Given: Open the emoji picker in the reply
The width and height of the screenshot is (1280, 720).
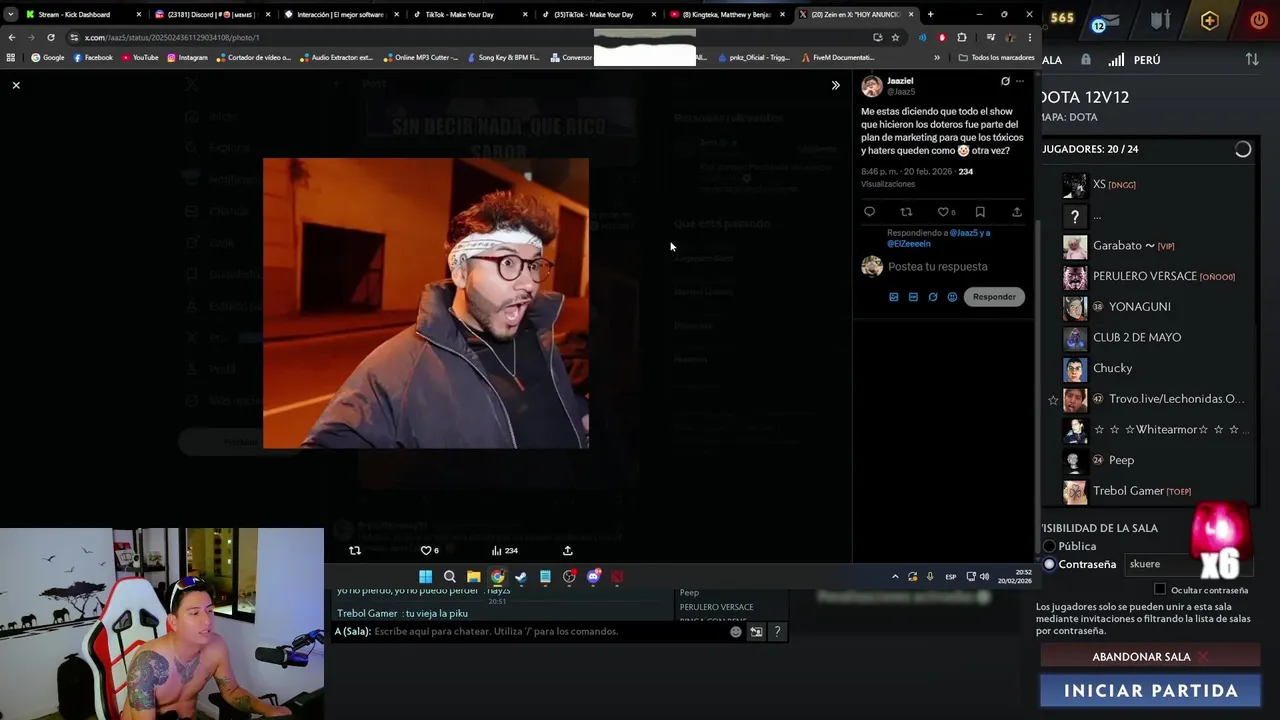Looking at the screenshot, I should (x=952, y=297).
